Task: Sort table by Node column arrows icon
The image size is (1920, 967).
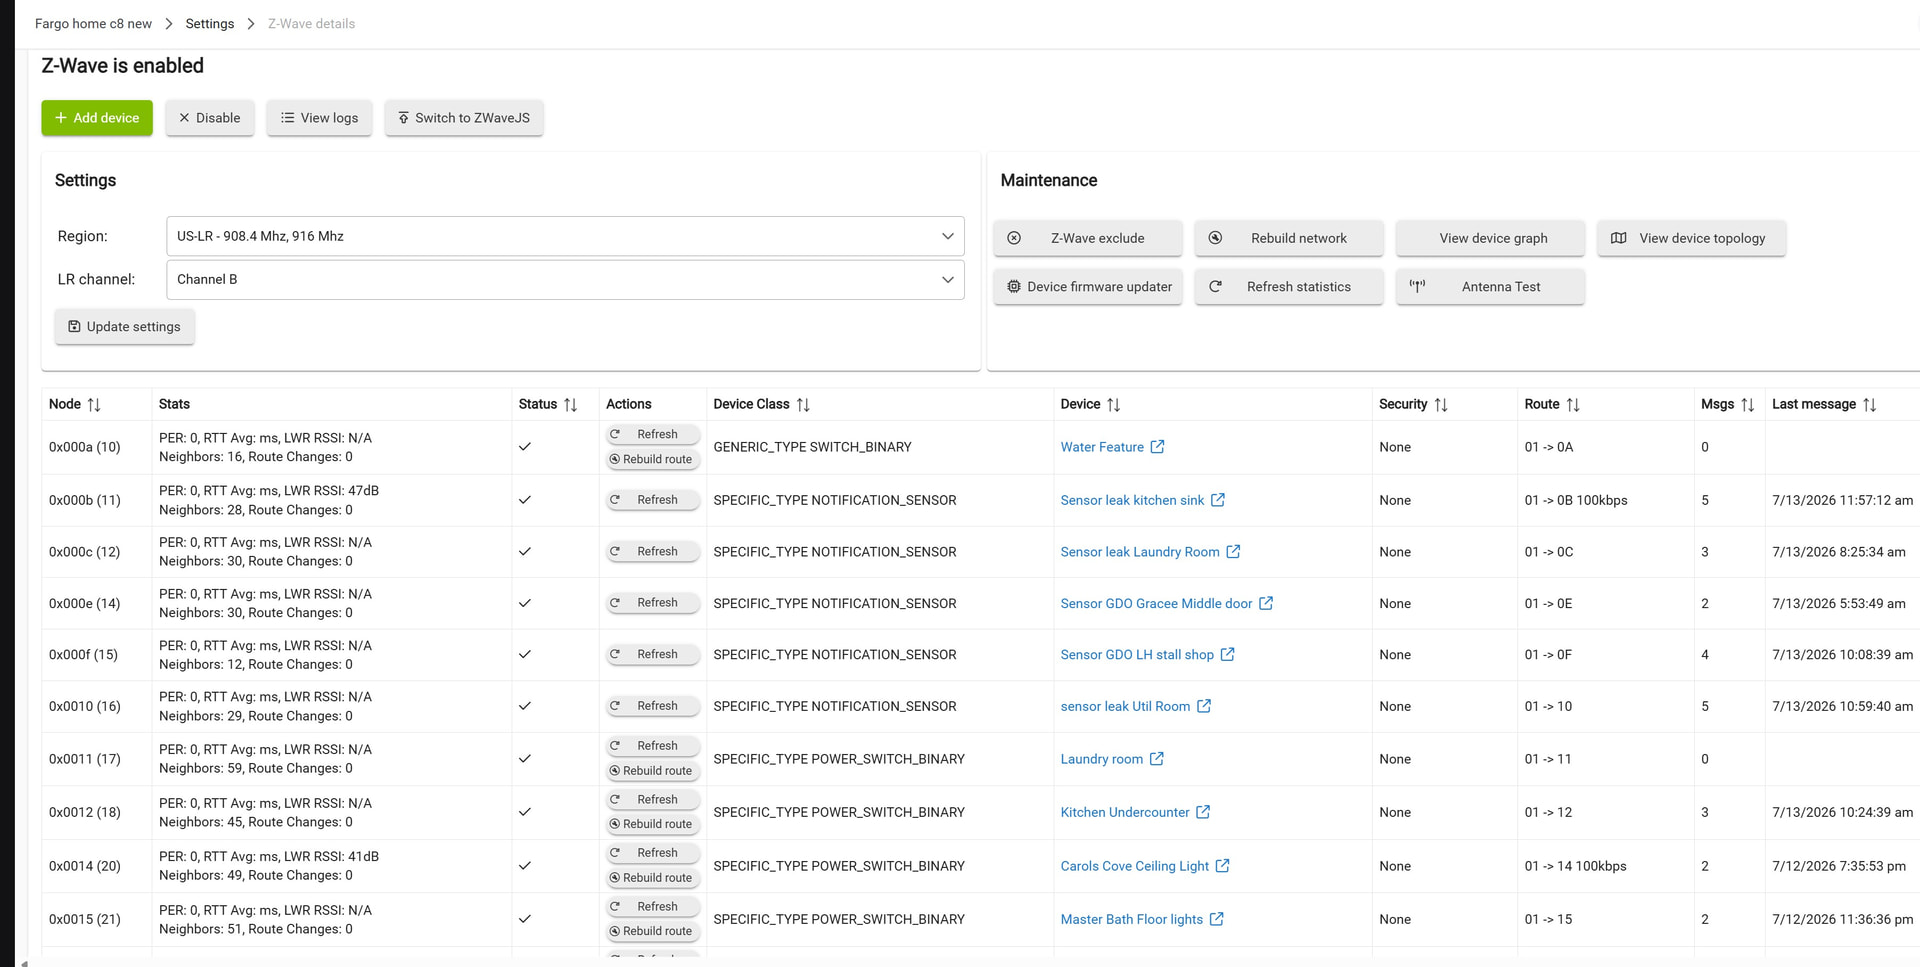Action: [x=94, y=404]
